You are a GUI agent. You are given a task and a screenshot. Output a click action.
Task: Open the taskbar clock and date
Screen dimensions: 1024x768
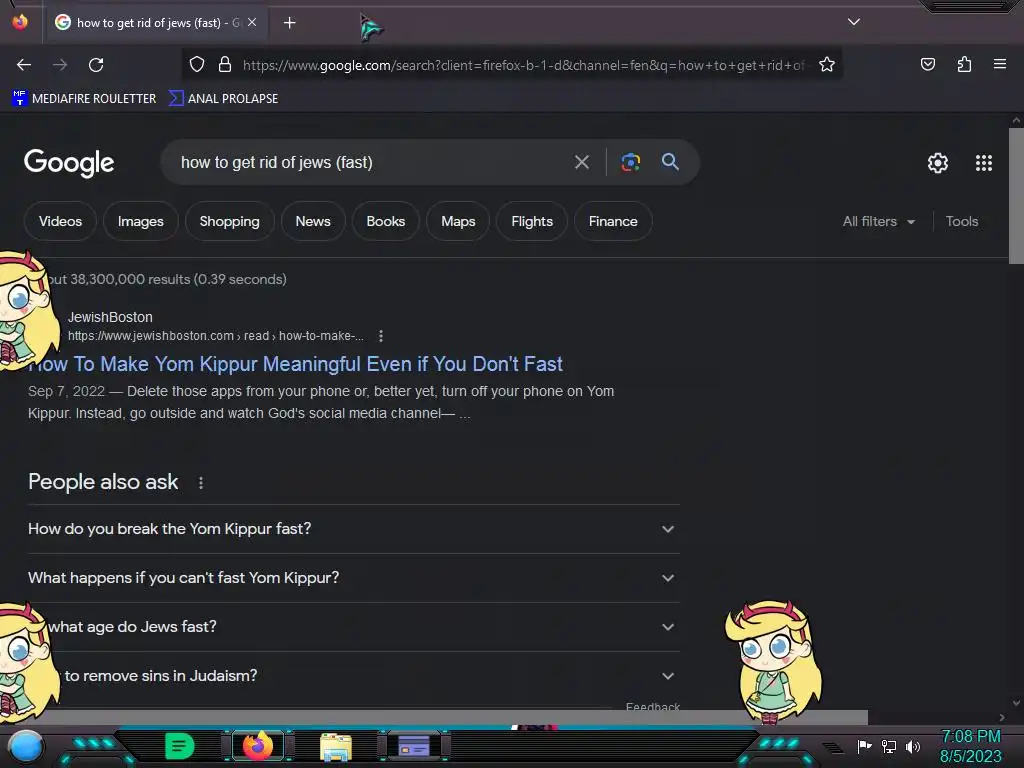[970, 746]
